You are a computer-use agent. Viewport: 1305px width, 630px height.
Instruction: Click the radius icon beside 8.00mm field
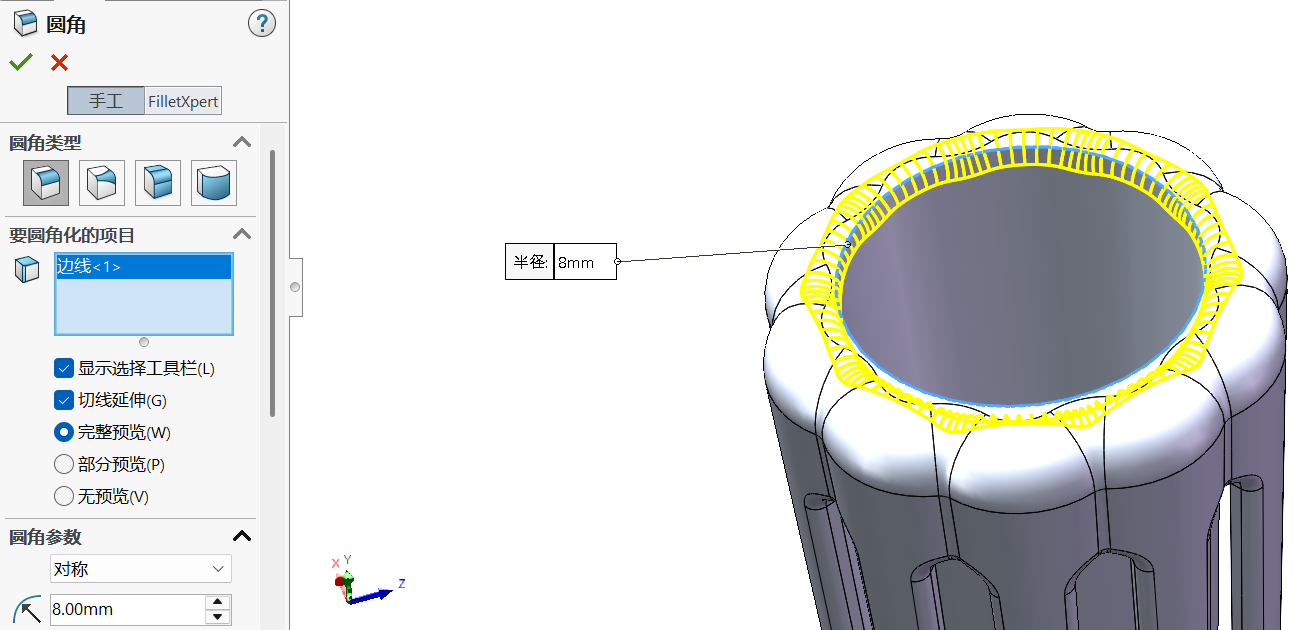coord(28,609)
